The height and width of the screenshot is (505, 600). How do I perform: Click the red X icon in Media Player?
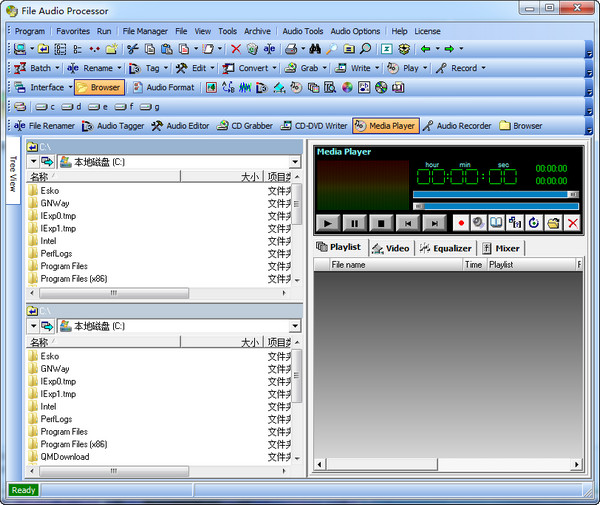[x=572, y=223]
